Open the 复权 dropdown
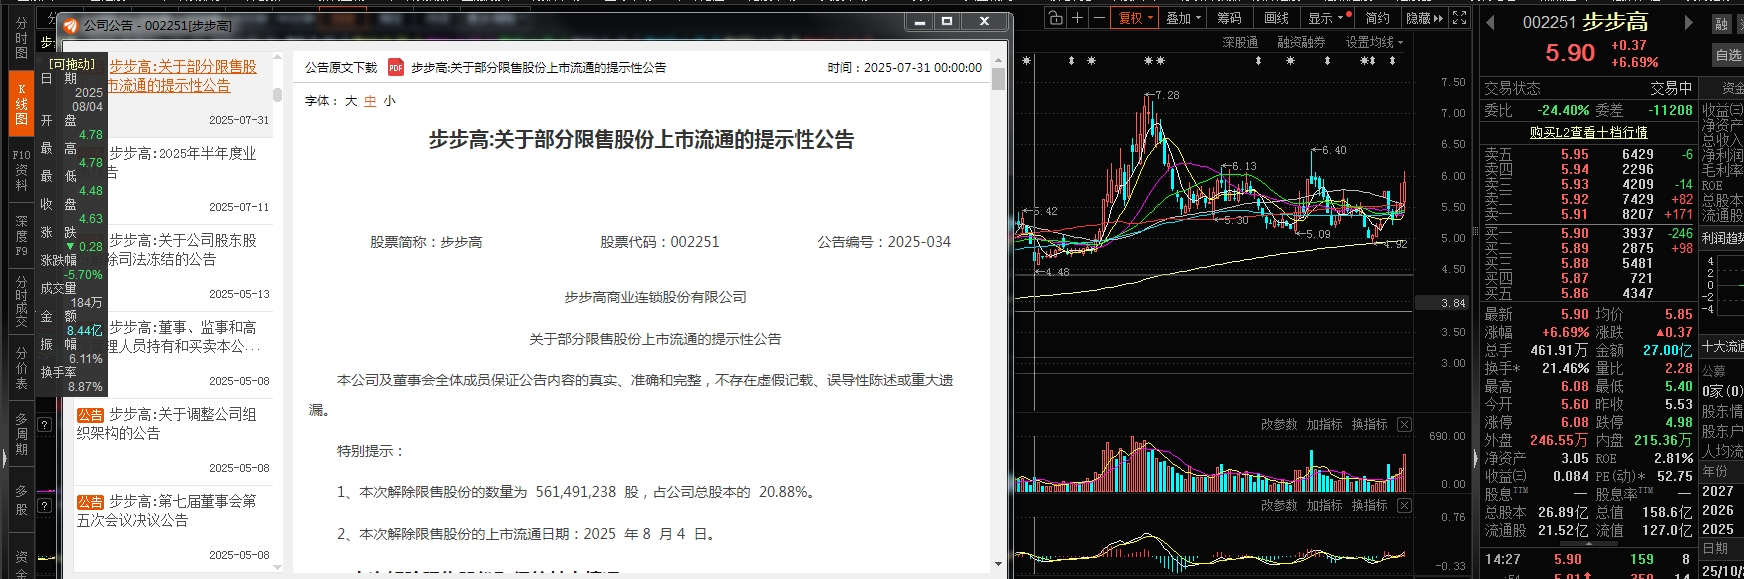 pyautogui.click(x=1136, y=18)
